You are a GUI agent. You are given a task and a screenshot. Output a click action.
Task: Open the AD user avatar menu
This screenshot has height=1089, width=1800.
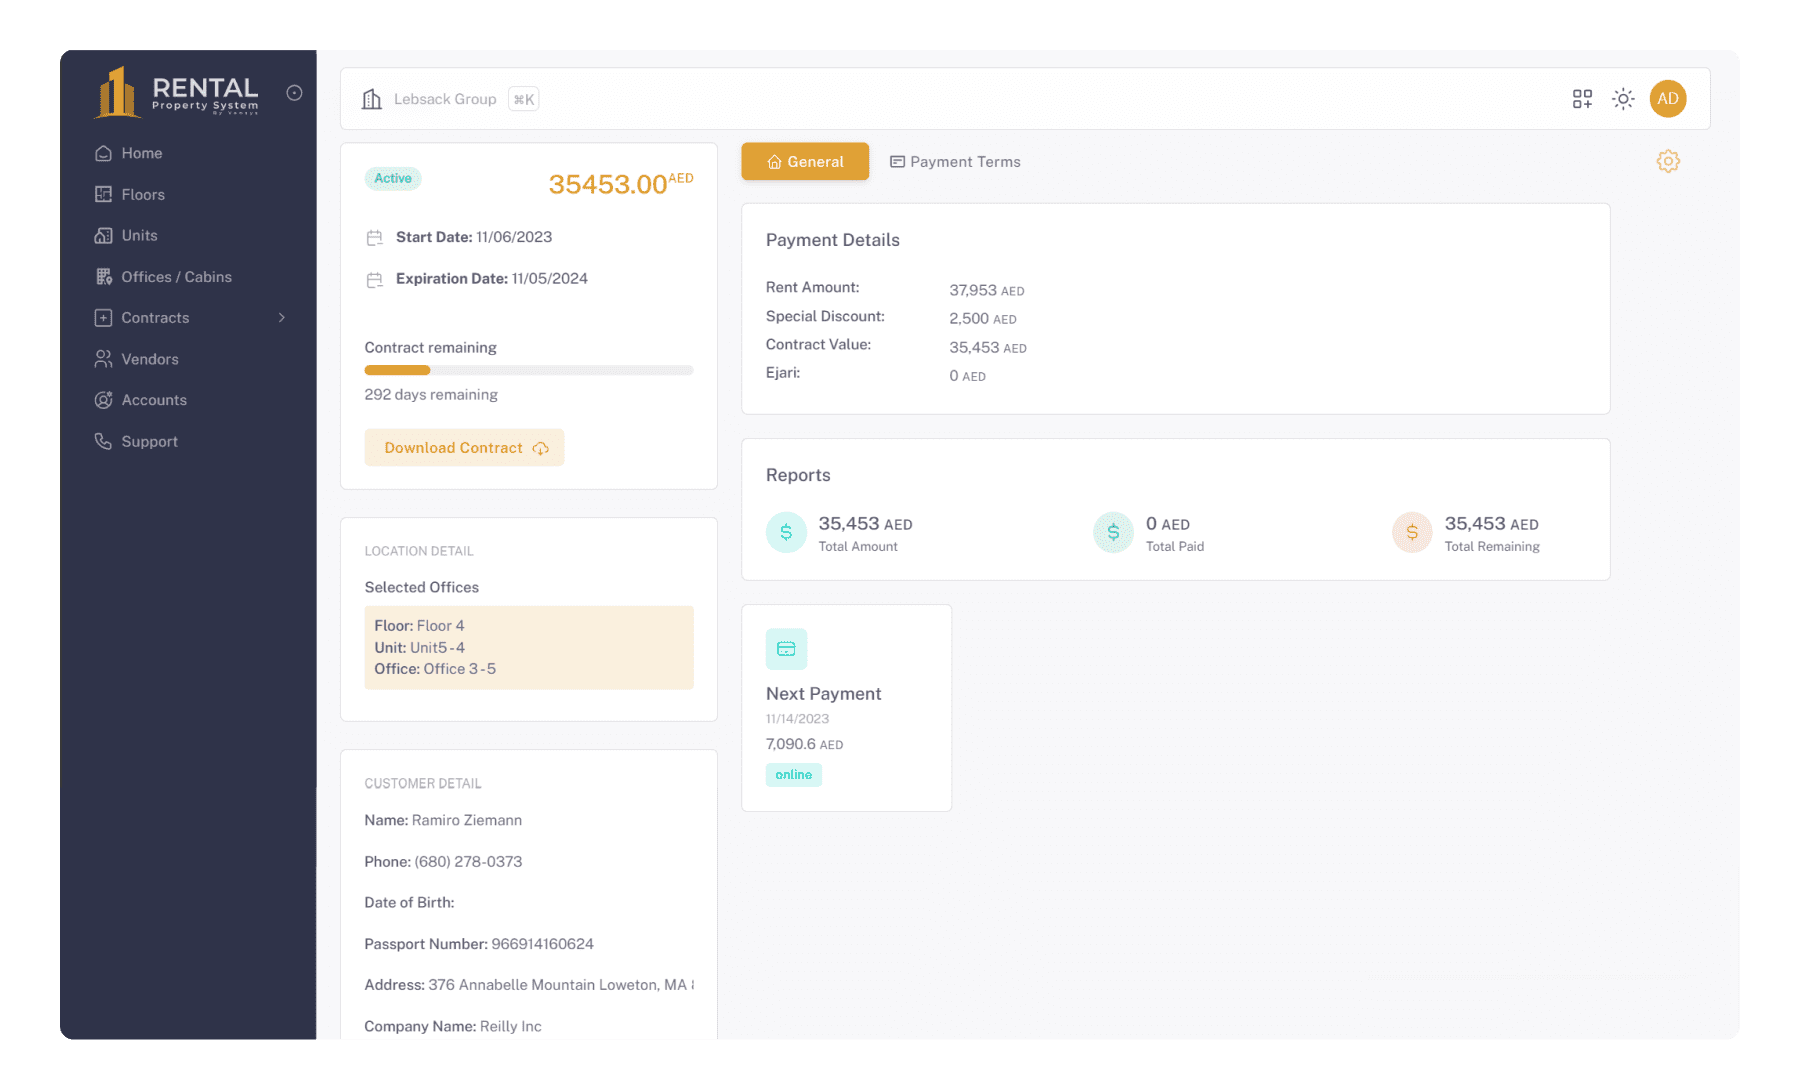click(1668, 99)
